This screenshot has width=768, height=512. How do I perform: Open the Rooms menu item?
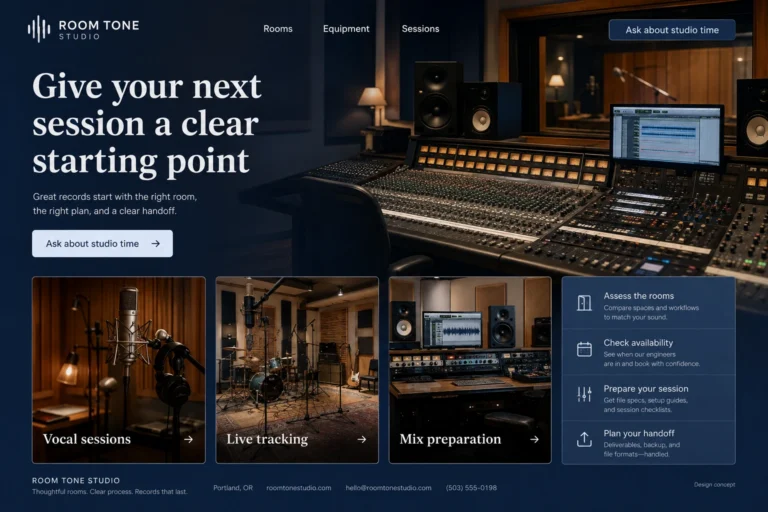point(278,29)
